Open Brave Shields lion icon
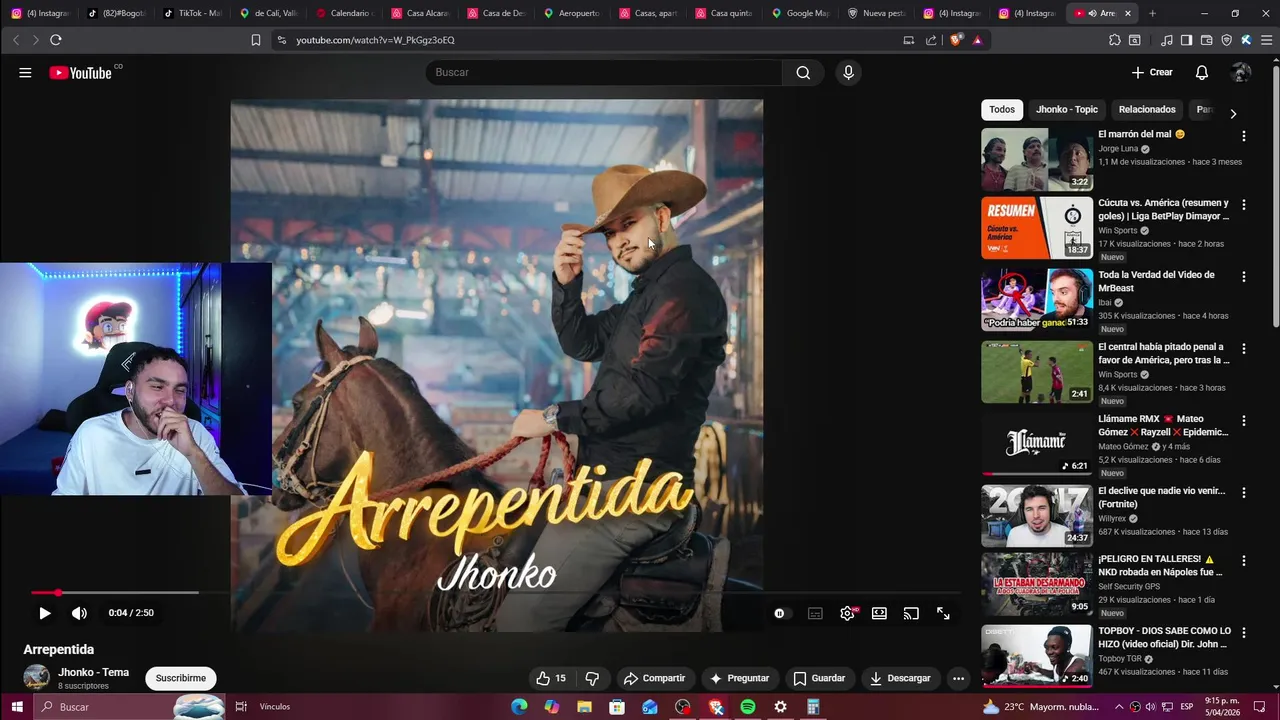 pos(955,40)
